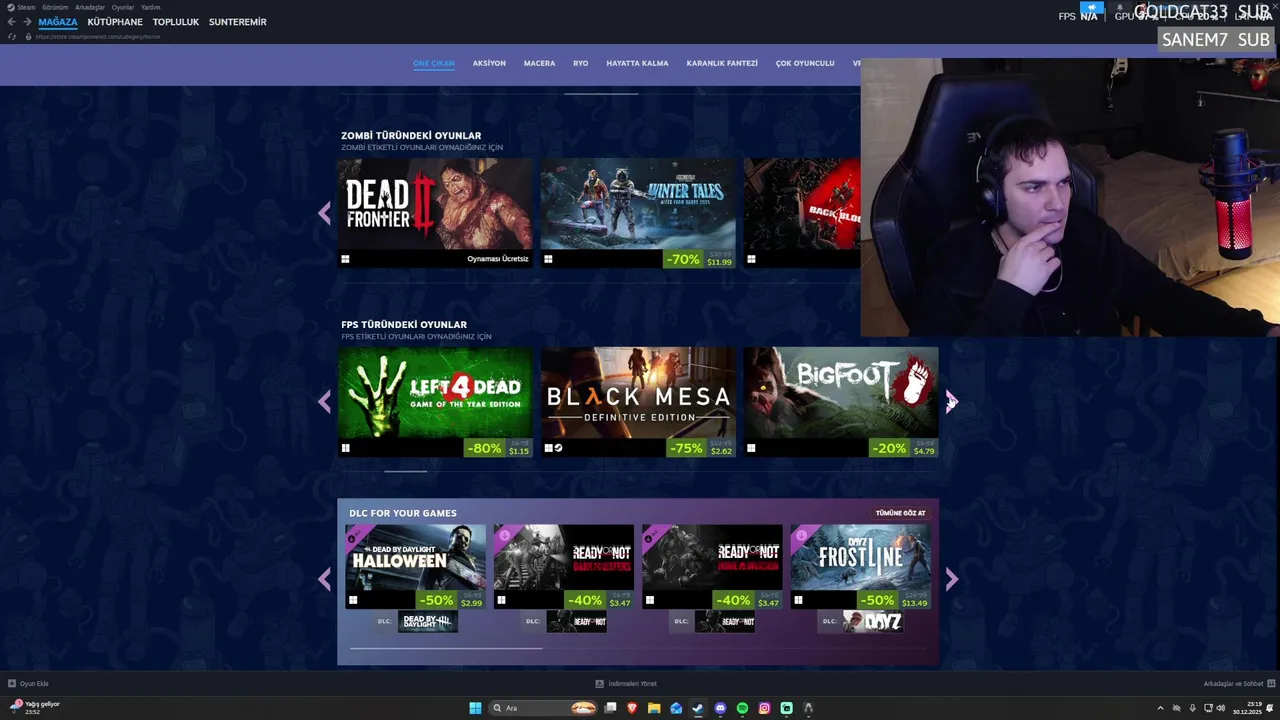Click the -70% Winter Tales price tag
Screen dimensions: 1280x720
[699, 259]
